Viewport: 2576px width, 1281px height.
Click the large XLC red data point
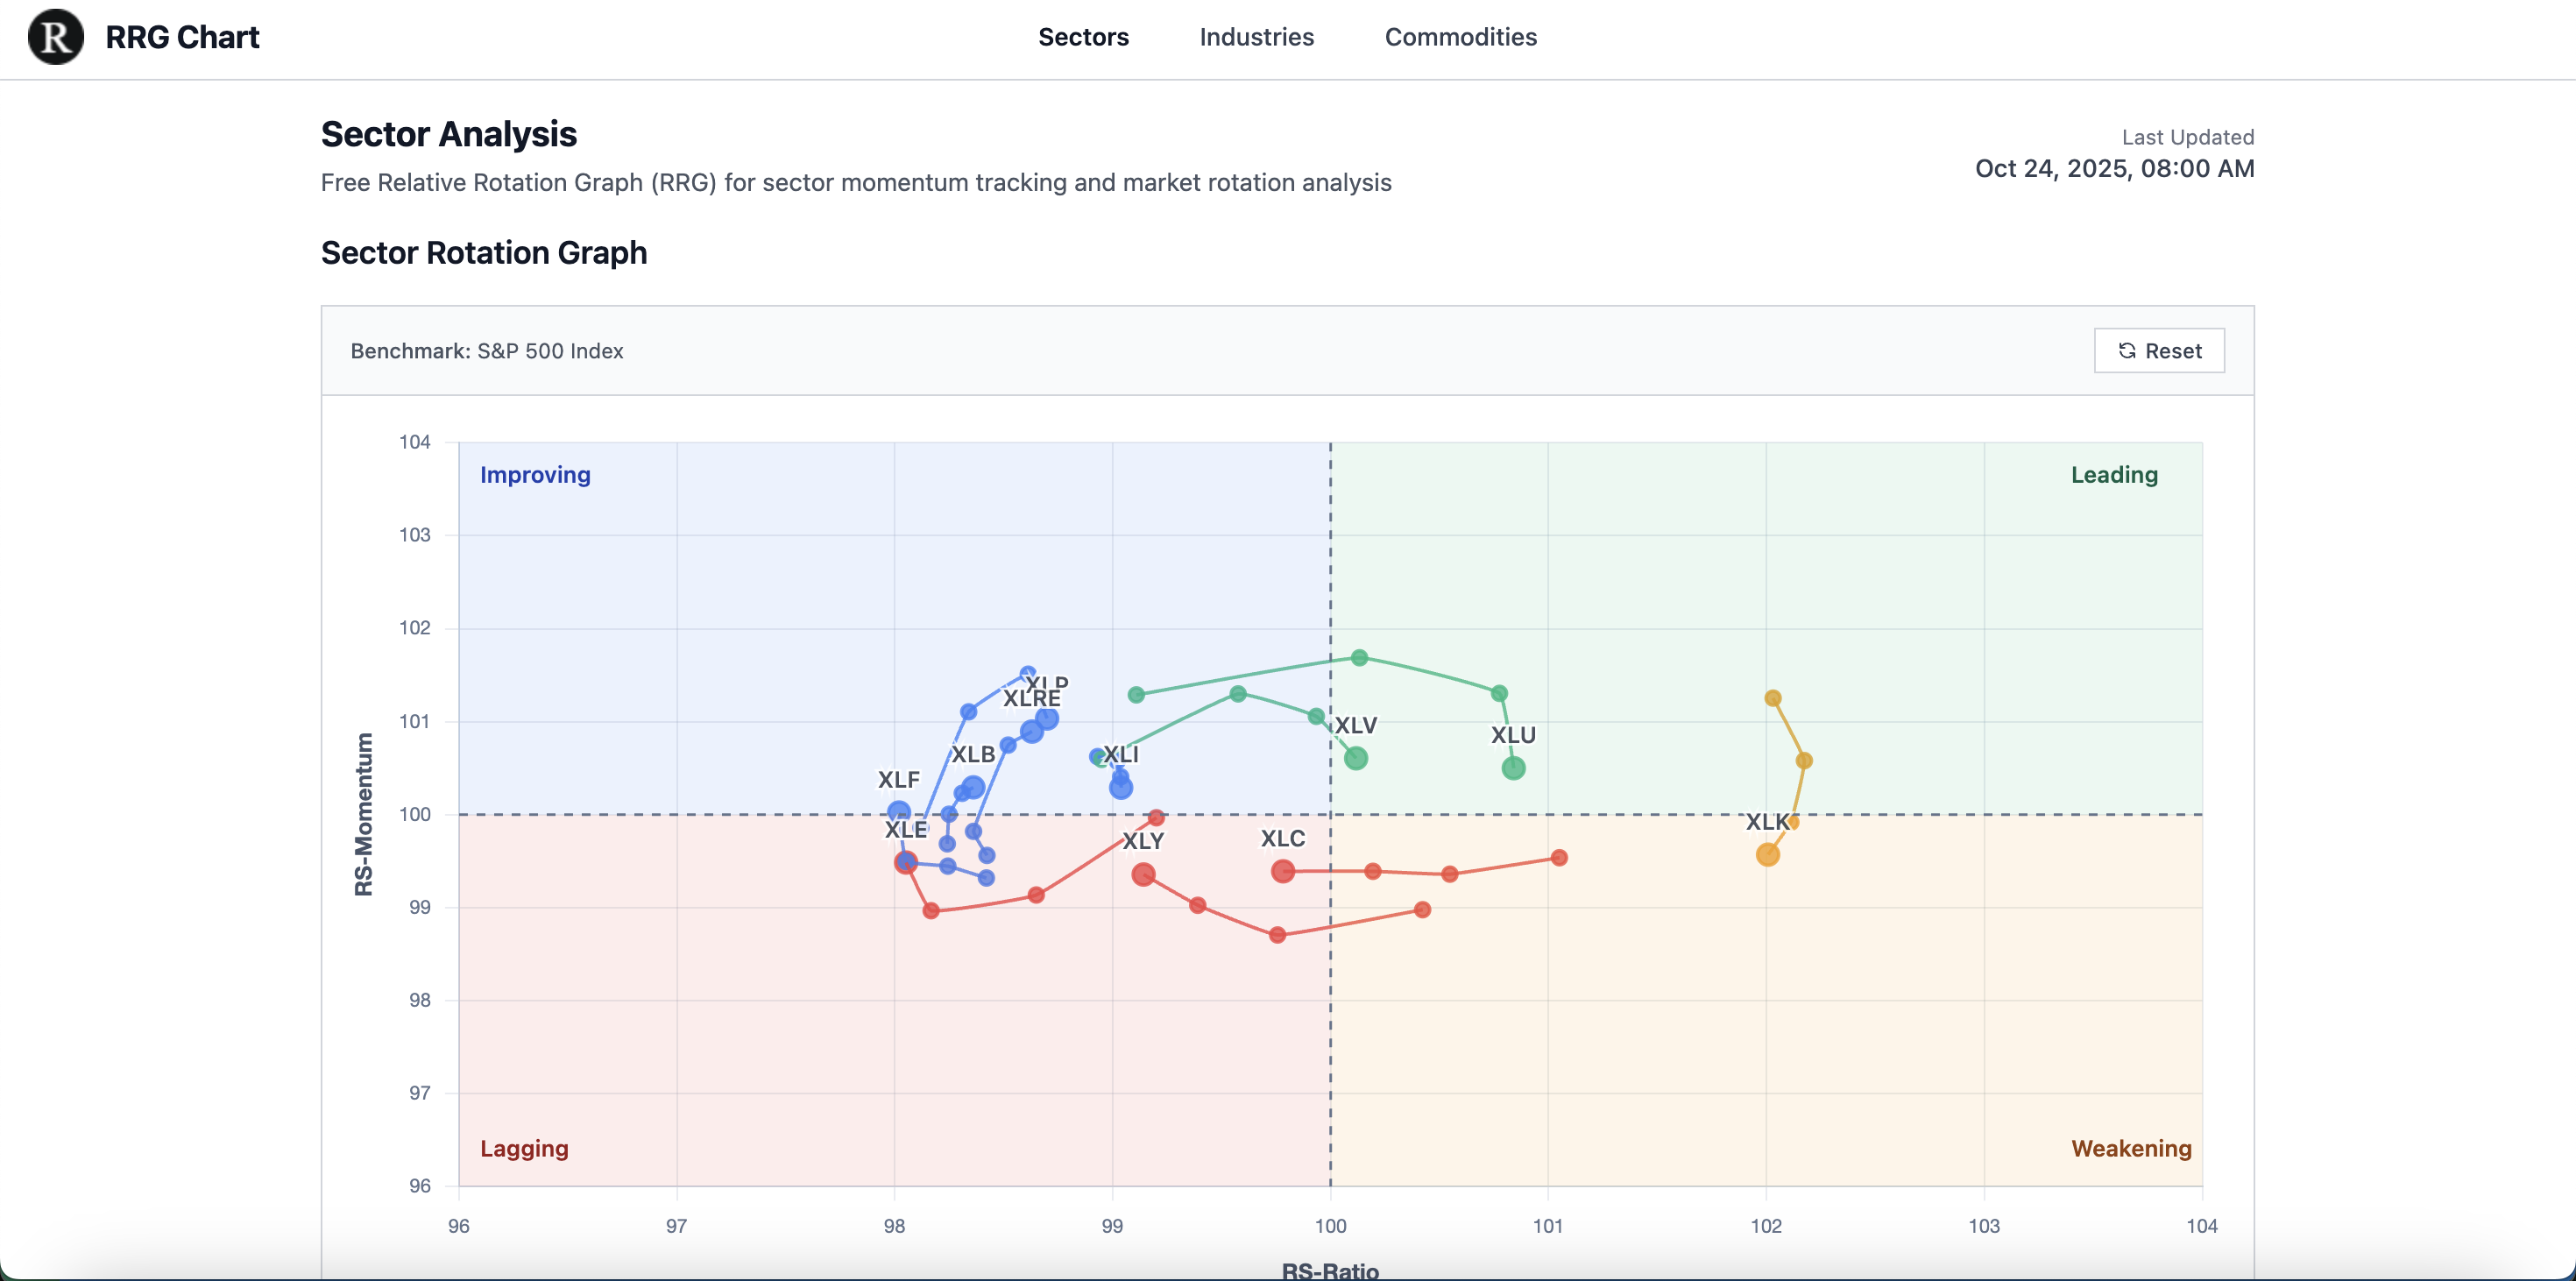1282,871
